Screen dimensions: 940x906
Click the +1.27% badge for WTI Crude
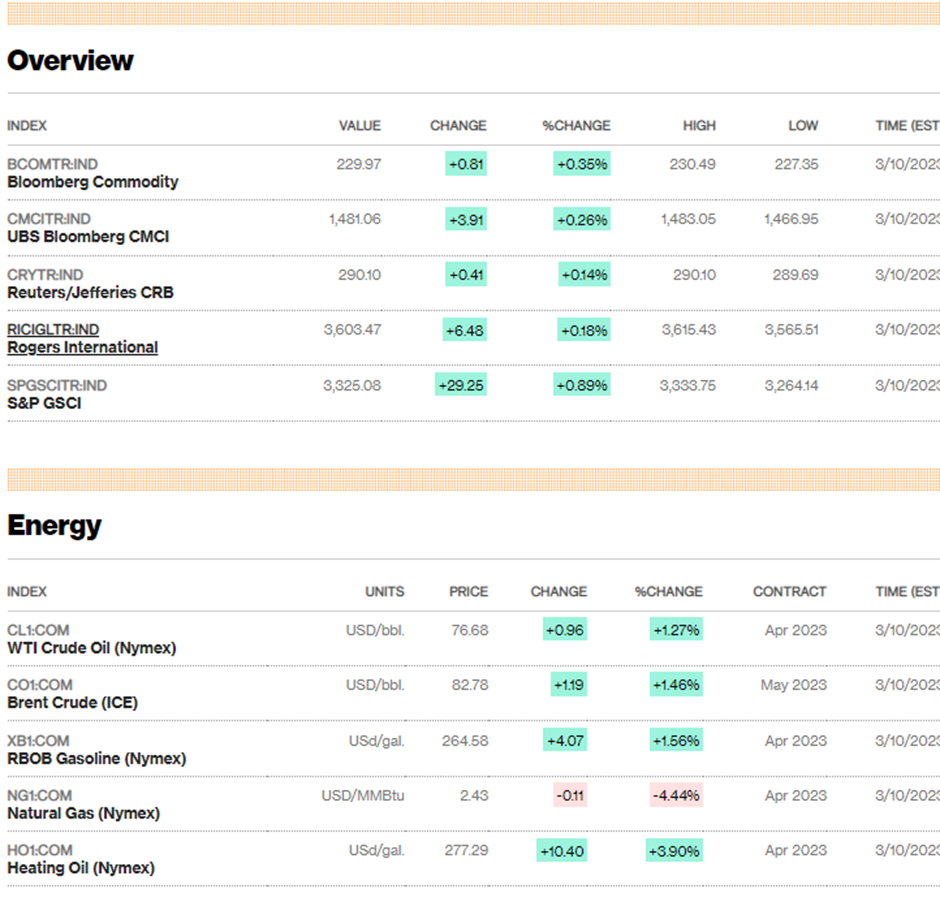(x=676, y=630)
